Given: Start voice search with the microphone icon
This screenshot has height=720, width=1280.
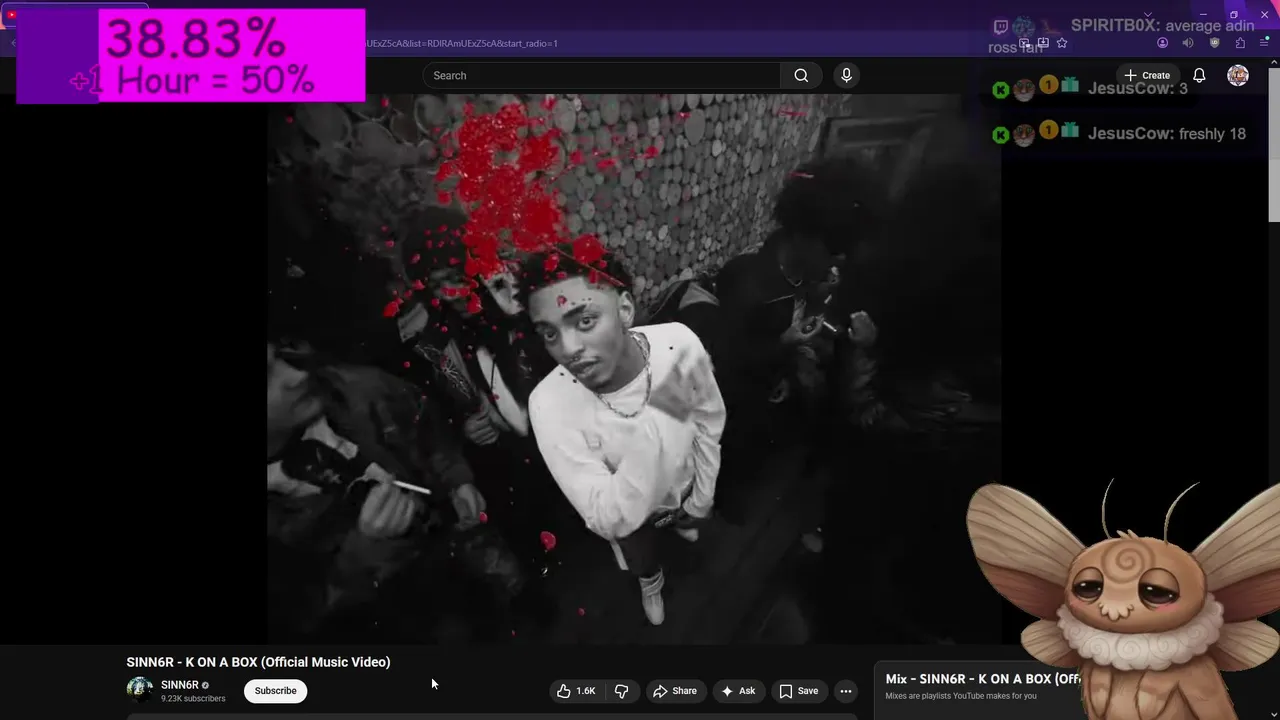Looking at the screenshot, I should pos(846,75).
